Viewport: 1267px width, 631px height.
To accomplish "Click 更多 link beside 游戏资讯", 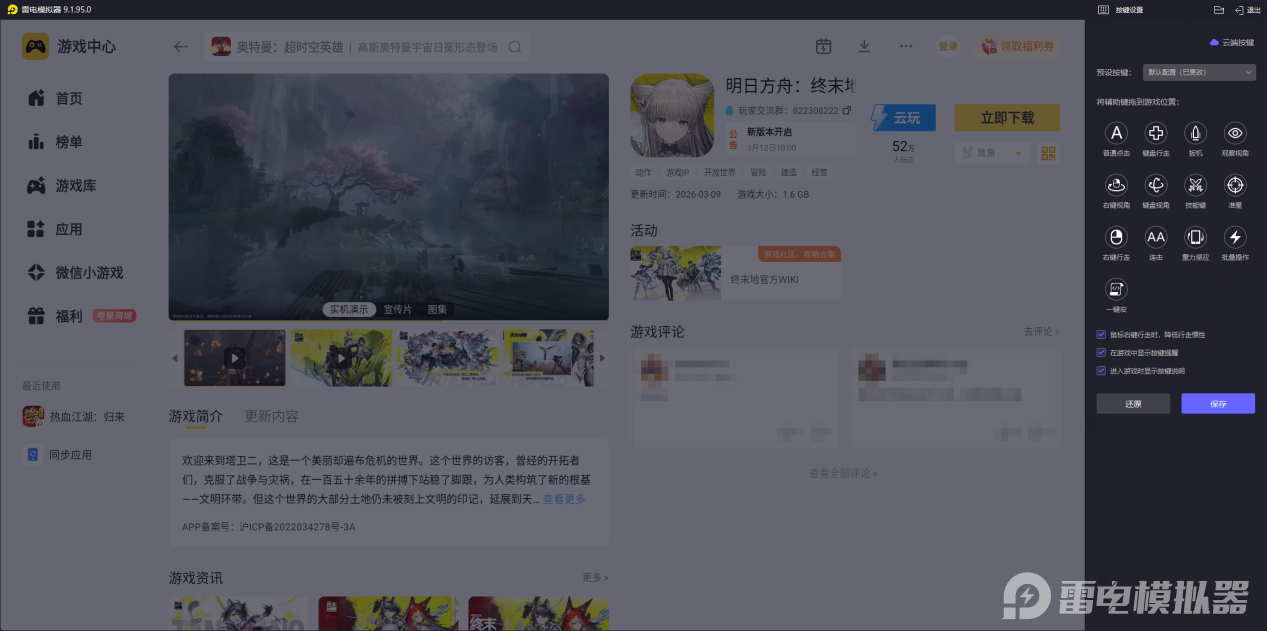I will [x=595, y=577].
